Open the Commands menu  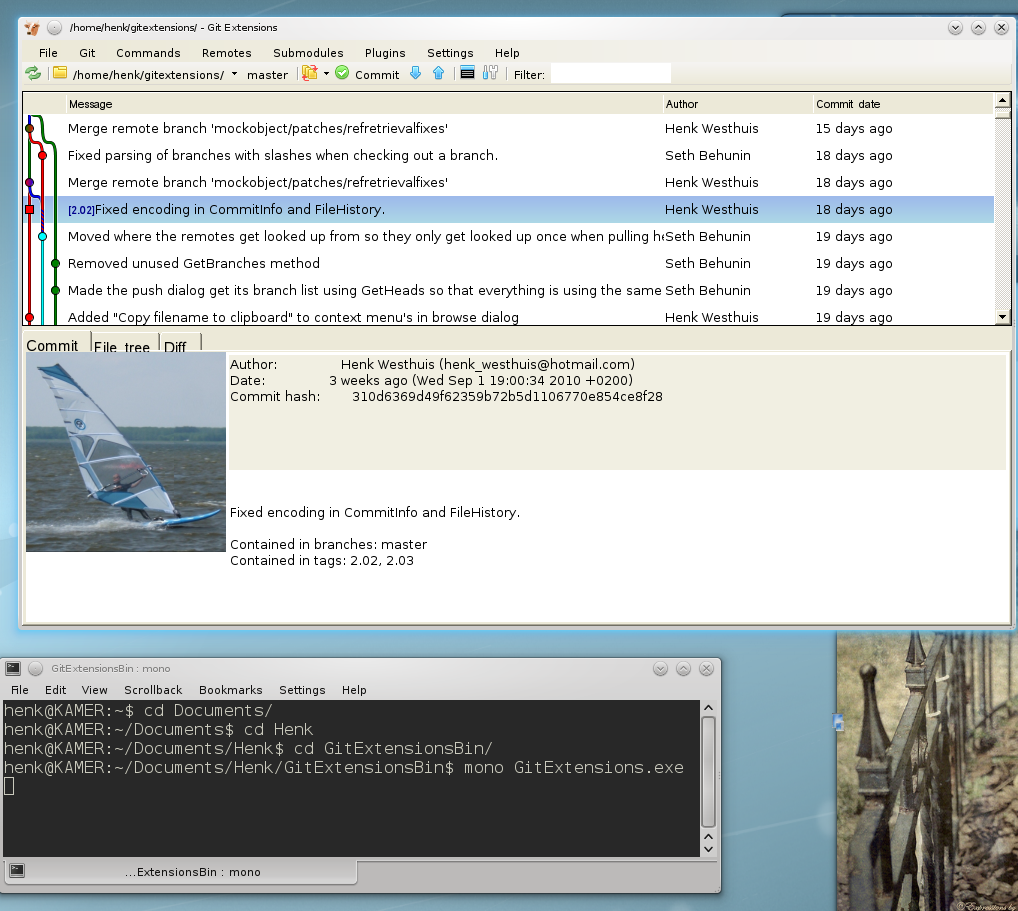(x=148, y=53)
